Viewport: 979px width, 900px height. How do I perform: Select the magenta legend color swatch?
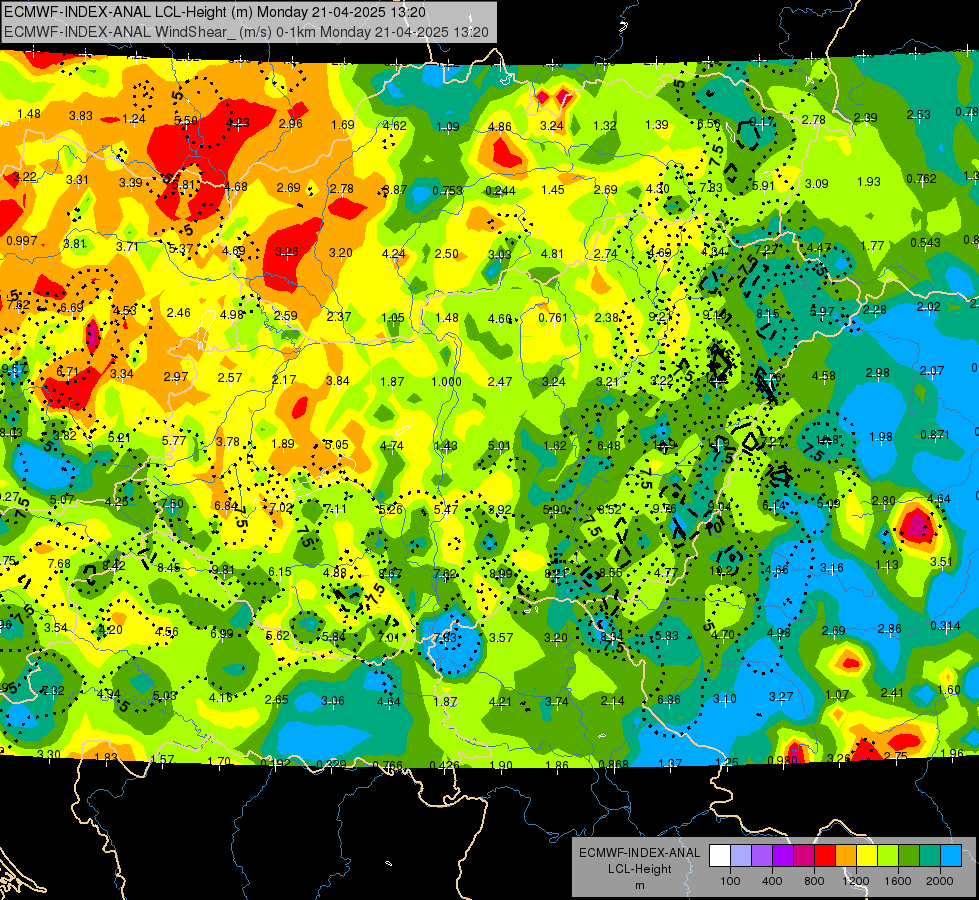[804, 856]
